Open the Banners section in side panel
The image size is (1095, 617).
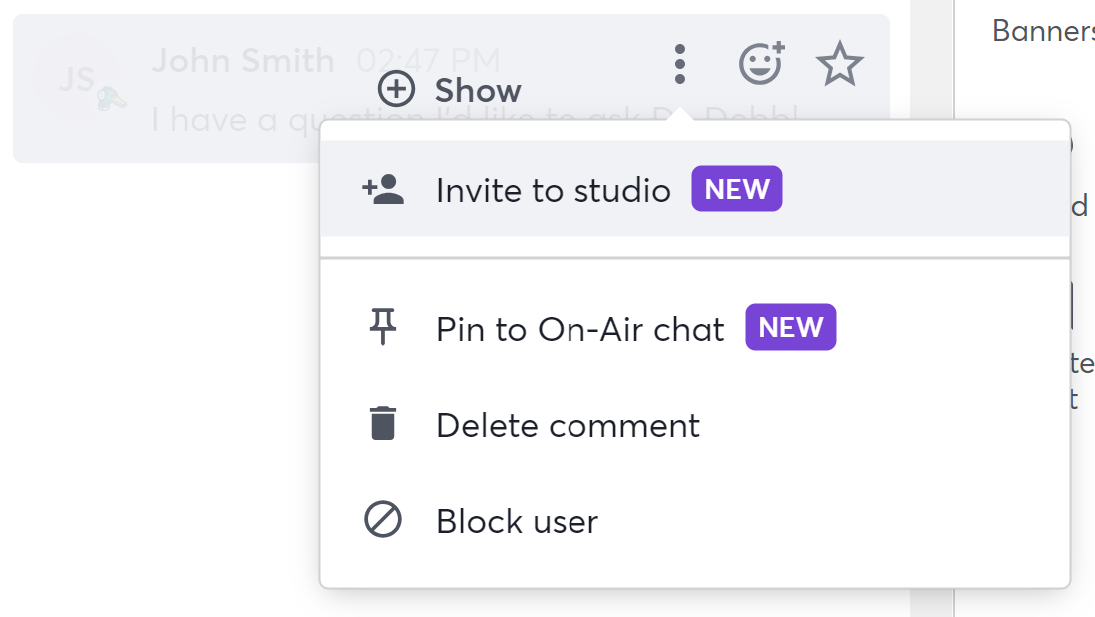tap(1042, 31)
